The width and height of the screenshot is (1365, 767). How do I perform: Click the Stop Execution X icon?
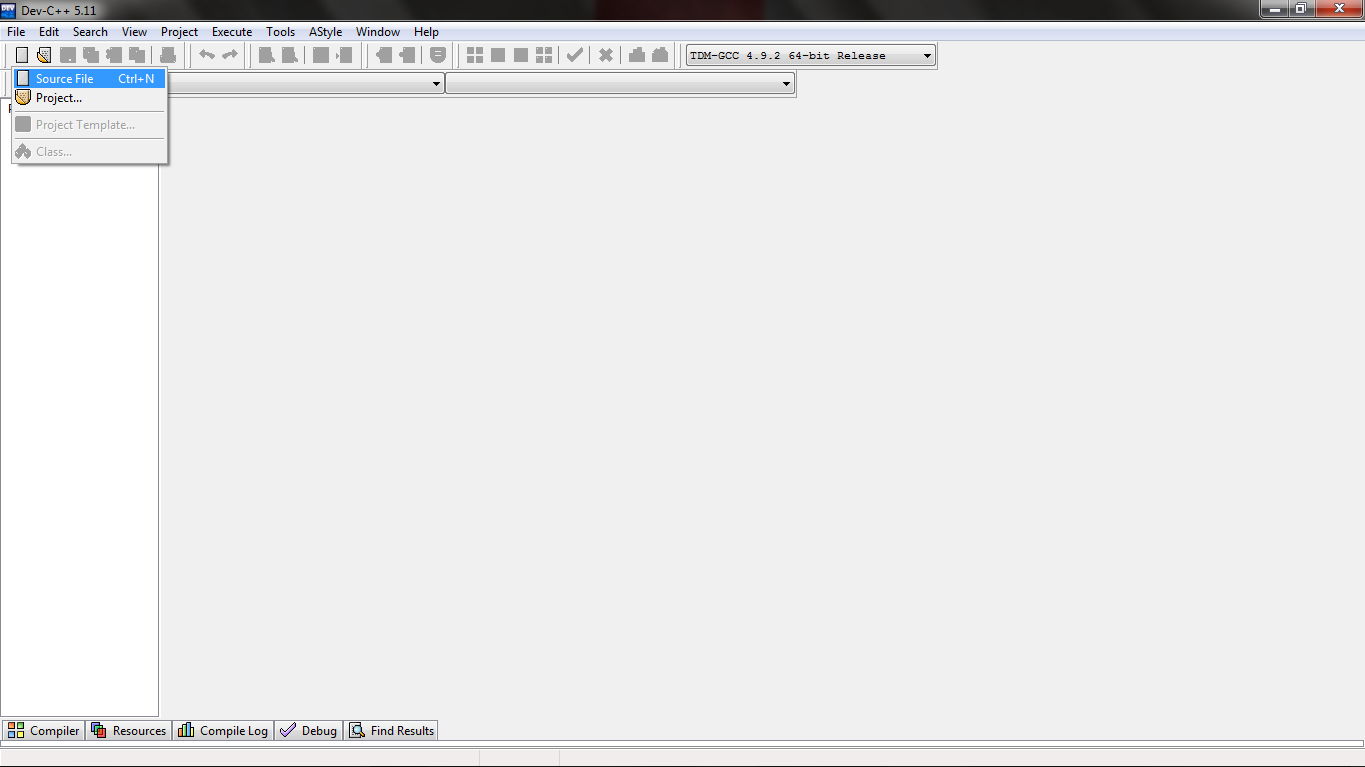(x=606, y=55)
